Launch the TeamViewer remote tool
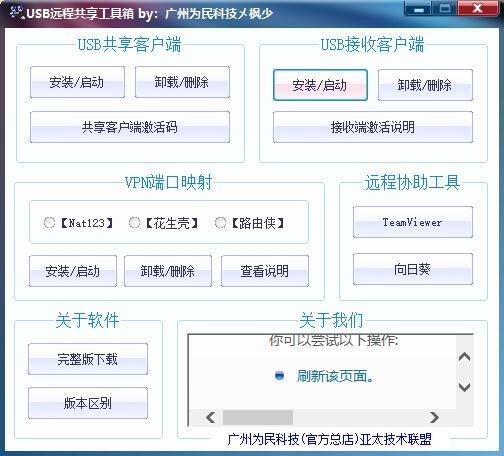 pyautogui.click(x=413, y=222)
